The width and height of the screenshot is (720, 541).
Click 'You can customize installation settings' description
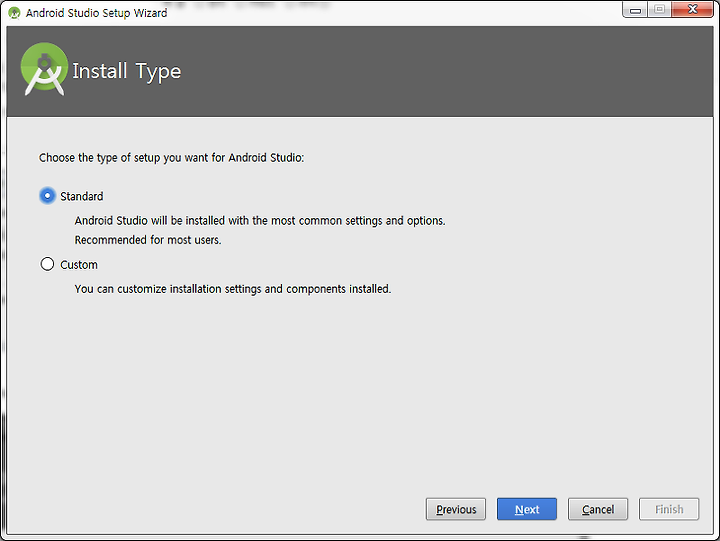tap(233, 289)
